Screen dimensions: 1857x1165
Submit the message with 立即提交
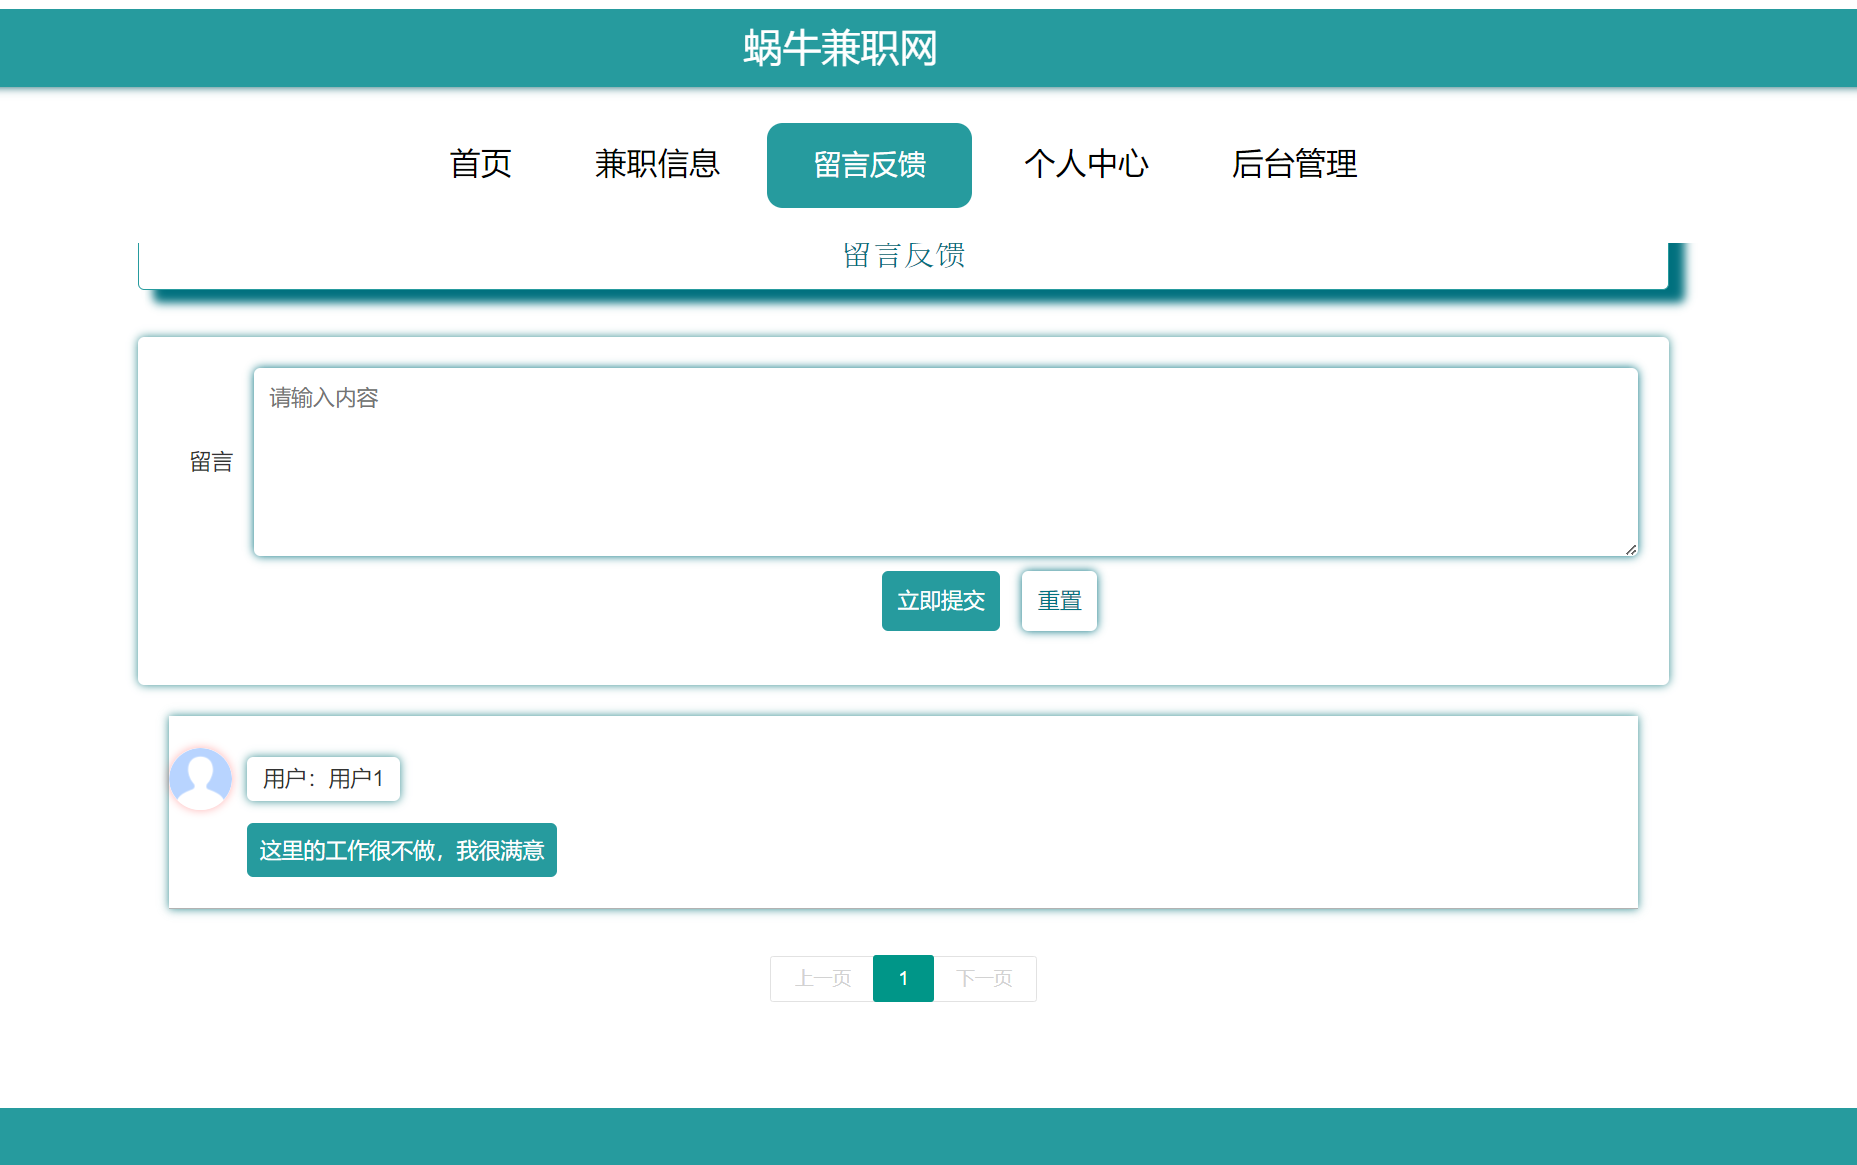click(x=940, y=601)
